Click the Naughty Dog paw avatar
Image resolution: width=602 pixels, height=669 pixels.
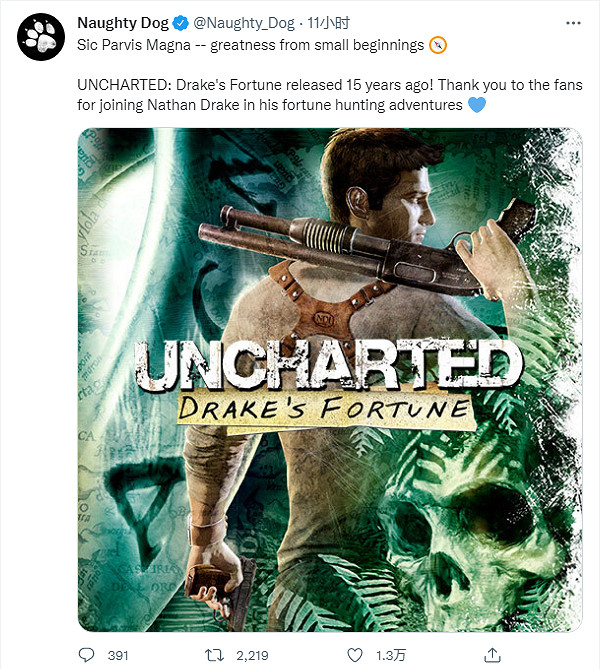(x=38, y=38)
